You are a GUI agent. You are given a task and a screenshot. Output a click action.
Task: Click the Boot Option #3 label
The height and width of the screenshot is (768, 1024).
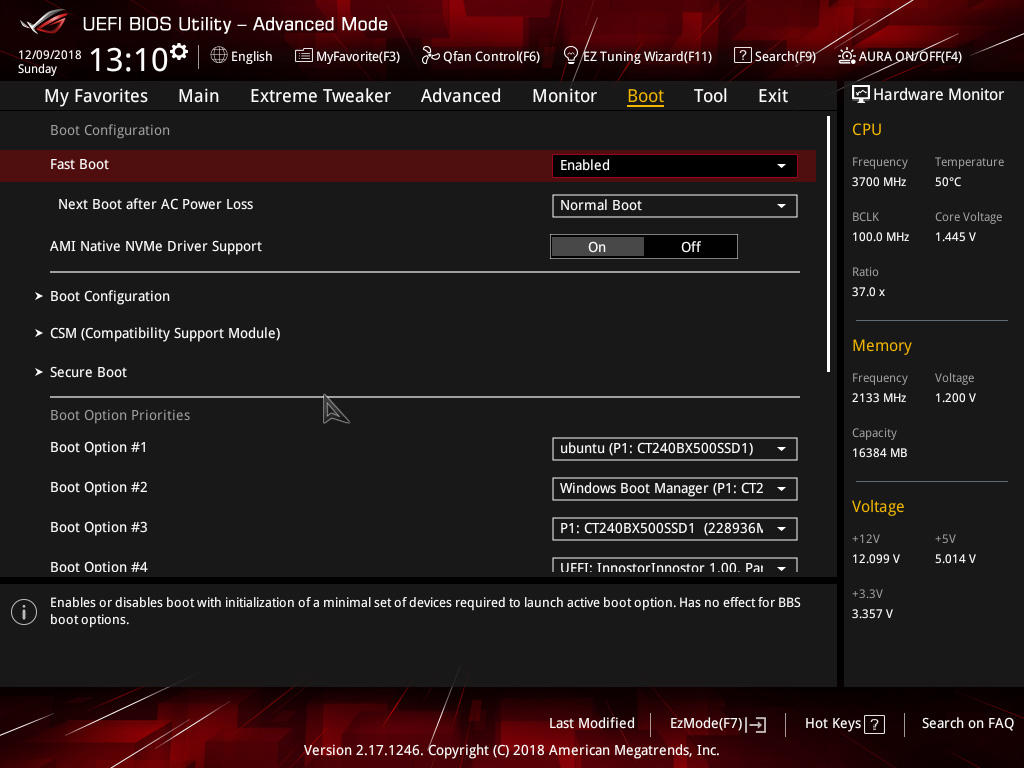(99, 527)
